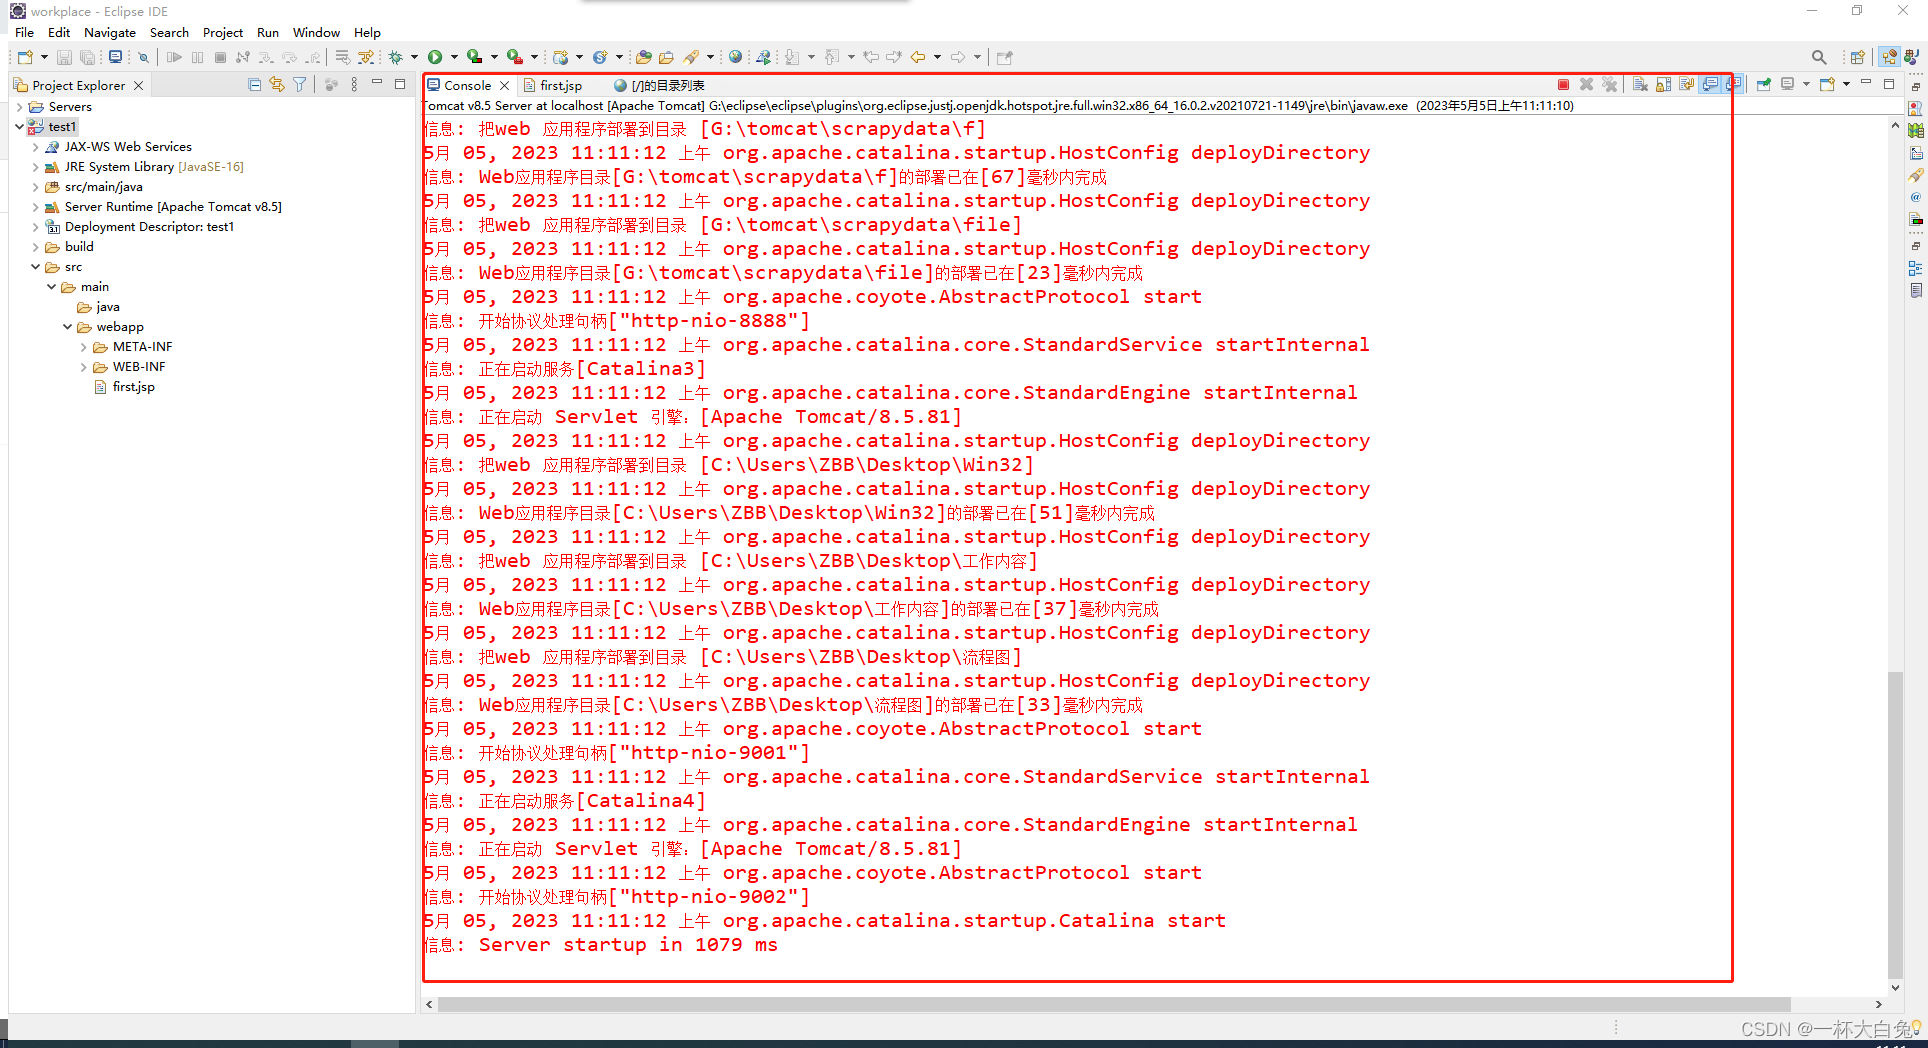Switch to the [/]的目录列表 browser tab
The width and height of the screenshot is (1928, 1048).
coord(660,85)
